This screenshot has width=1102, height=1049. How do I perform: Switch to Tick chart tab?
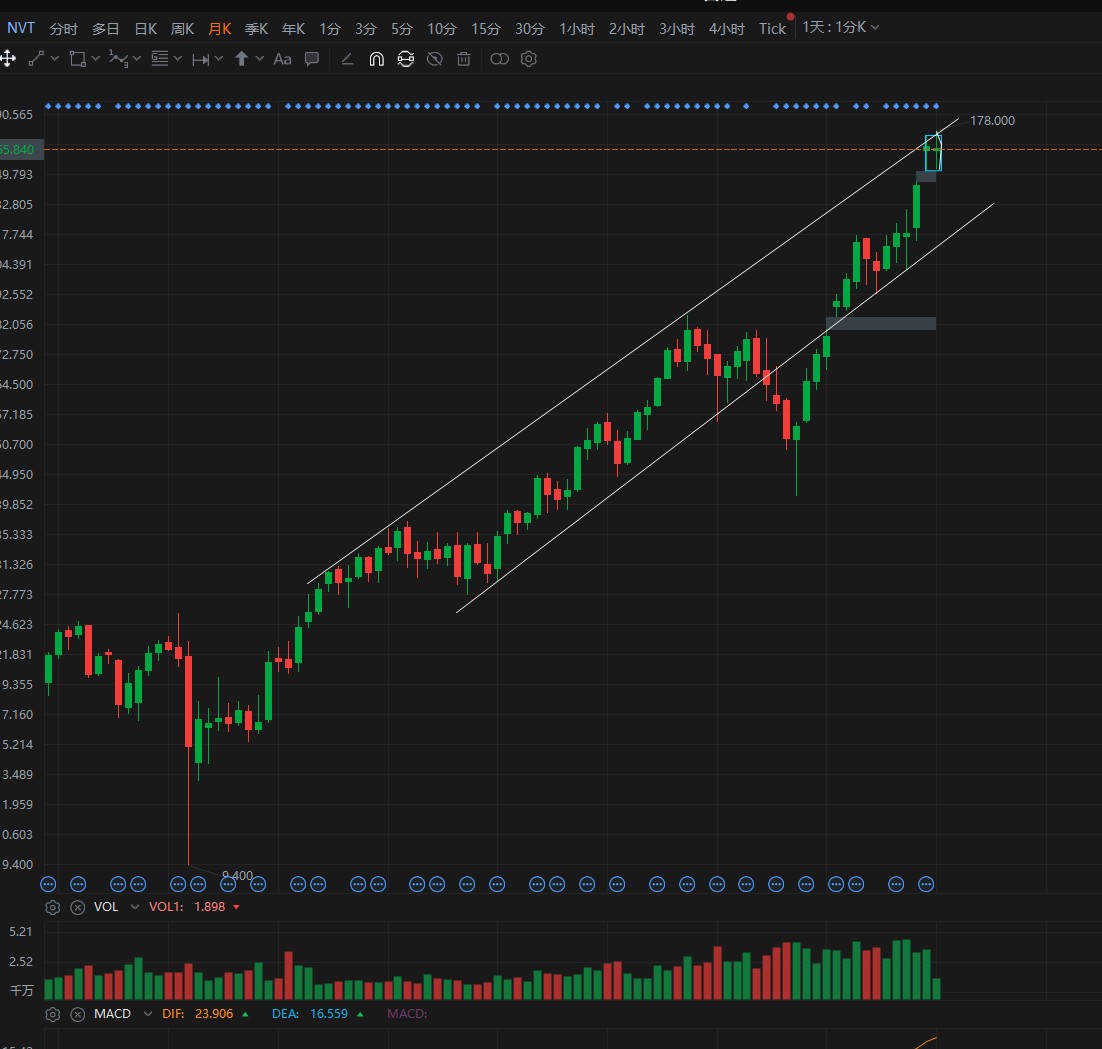coord(772,29)
